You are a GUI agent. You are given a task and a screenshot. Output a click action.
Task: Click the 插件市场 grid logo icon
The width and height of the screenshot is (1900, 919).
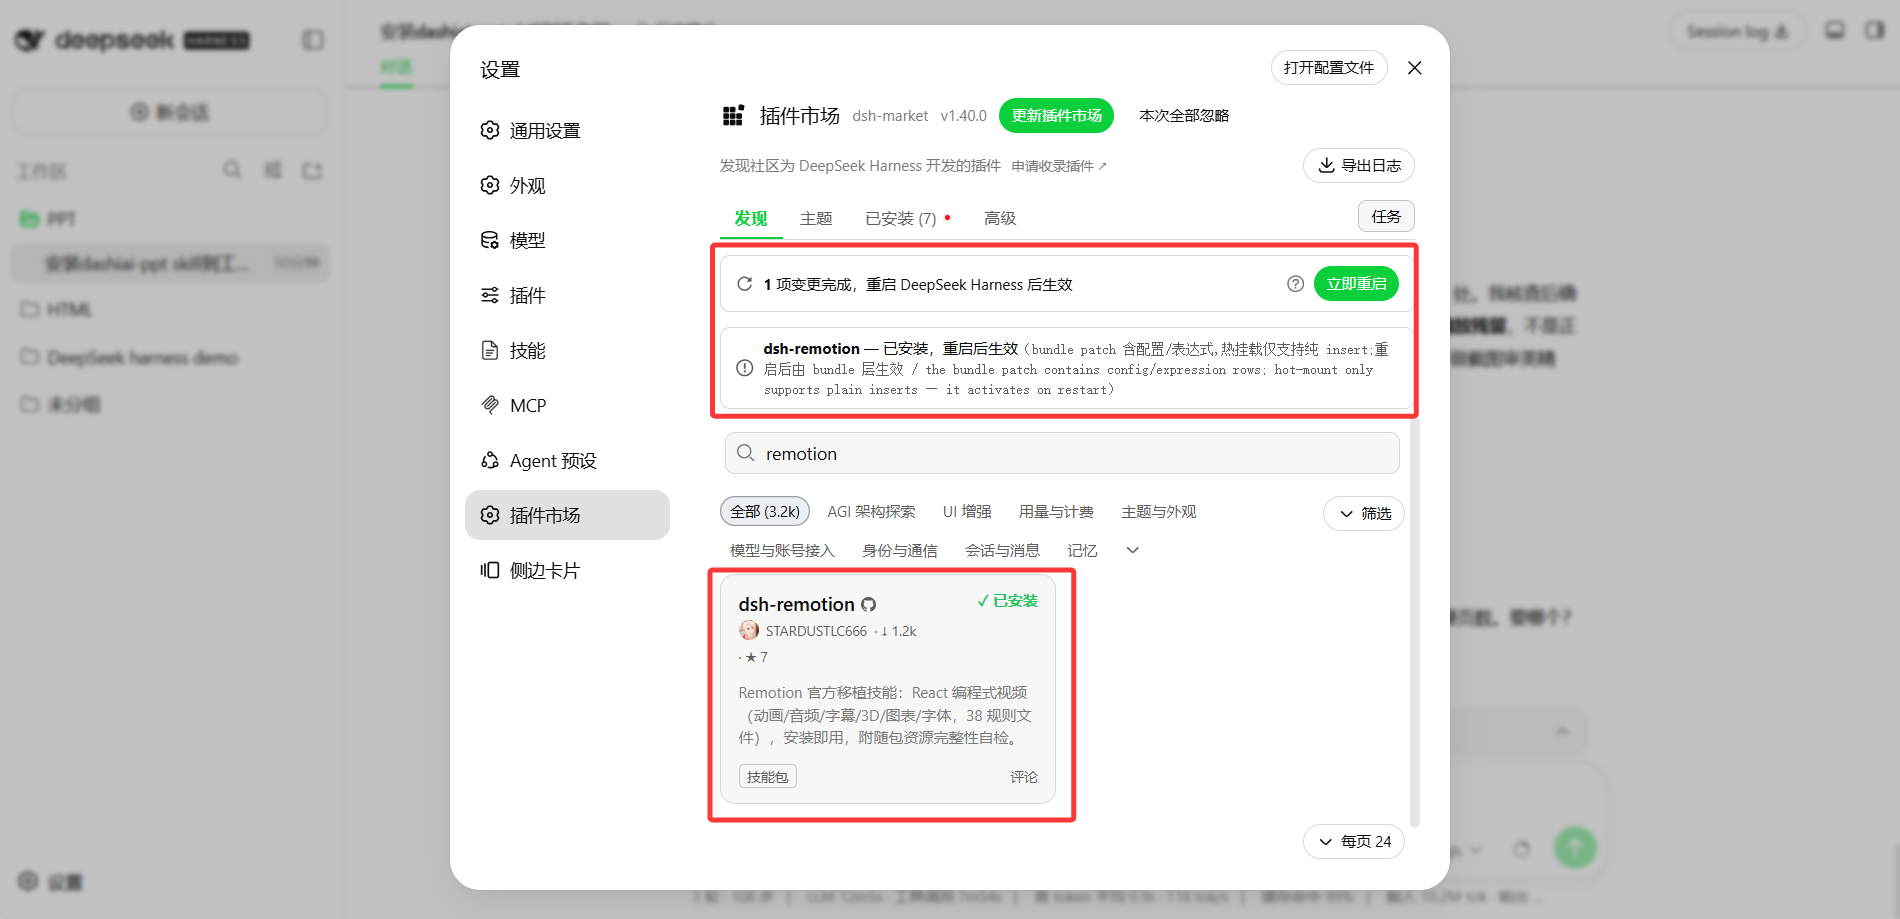coord(733,116)
